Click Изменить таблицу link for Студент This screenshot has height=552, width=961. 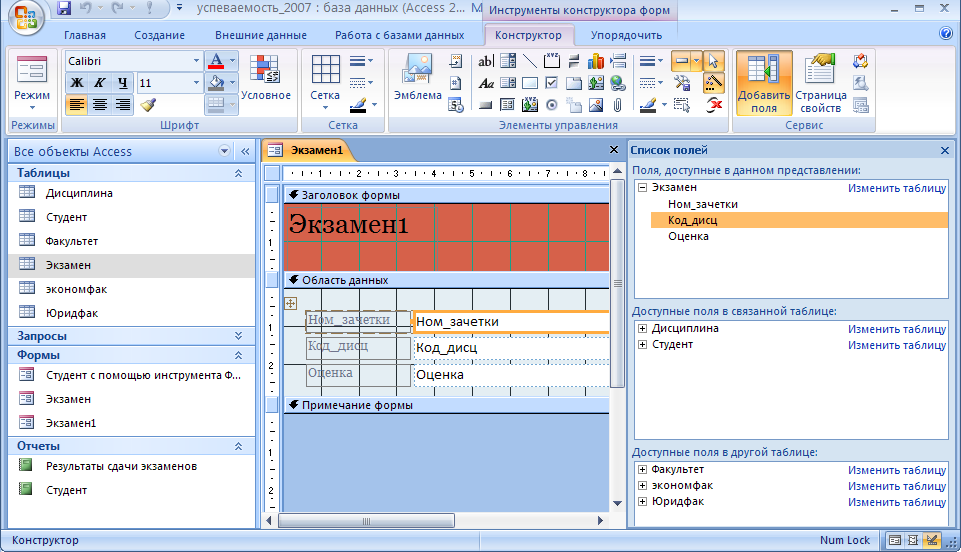897,345
